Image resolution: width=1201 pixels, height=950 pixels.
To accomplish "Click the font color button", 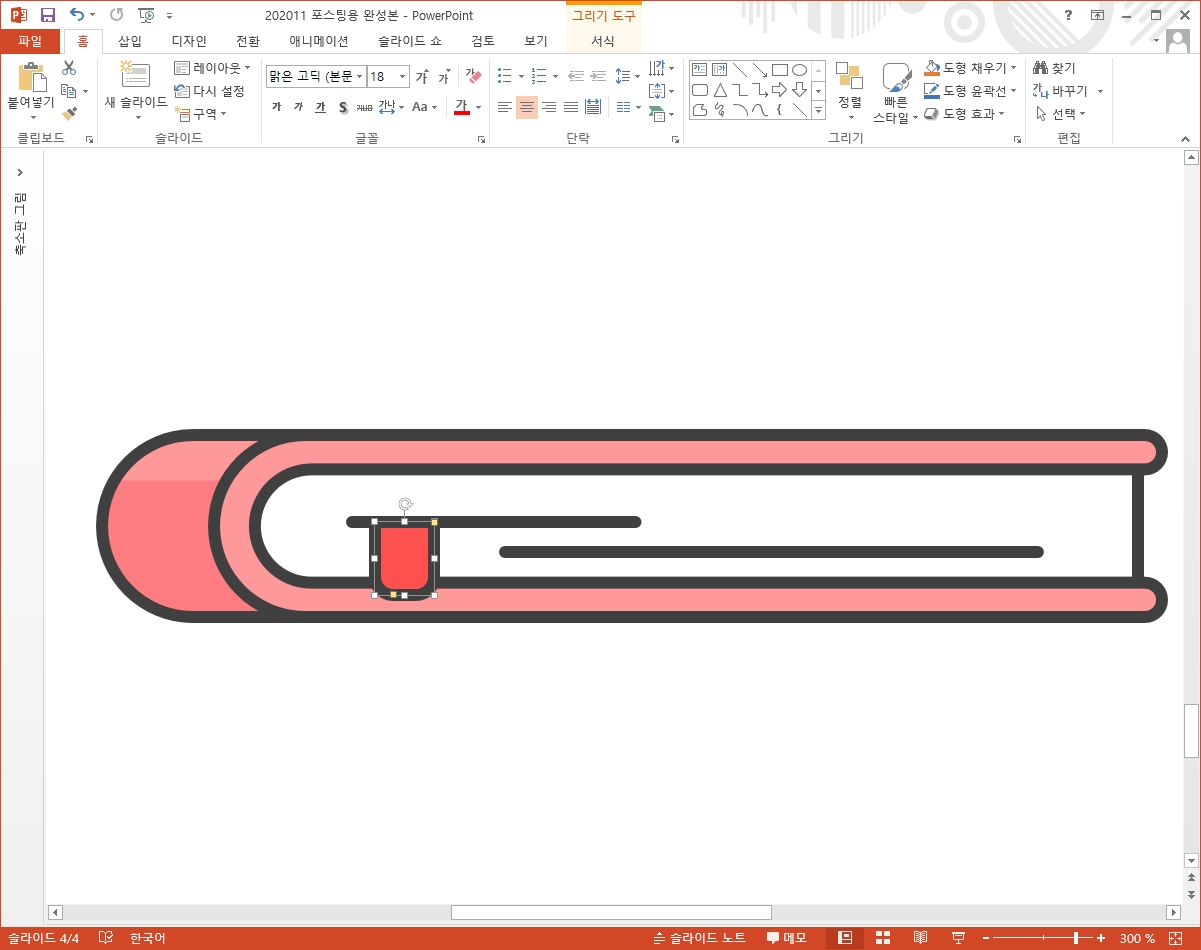I will click(x=462, y=107).
